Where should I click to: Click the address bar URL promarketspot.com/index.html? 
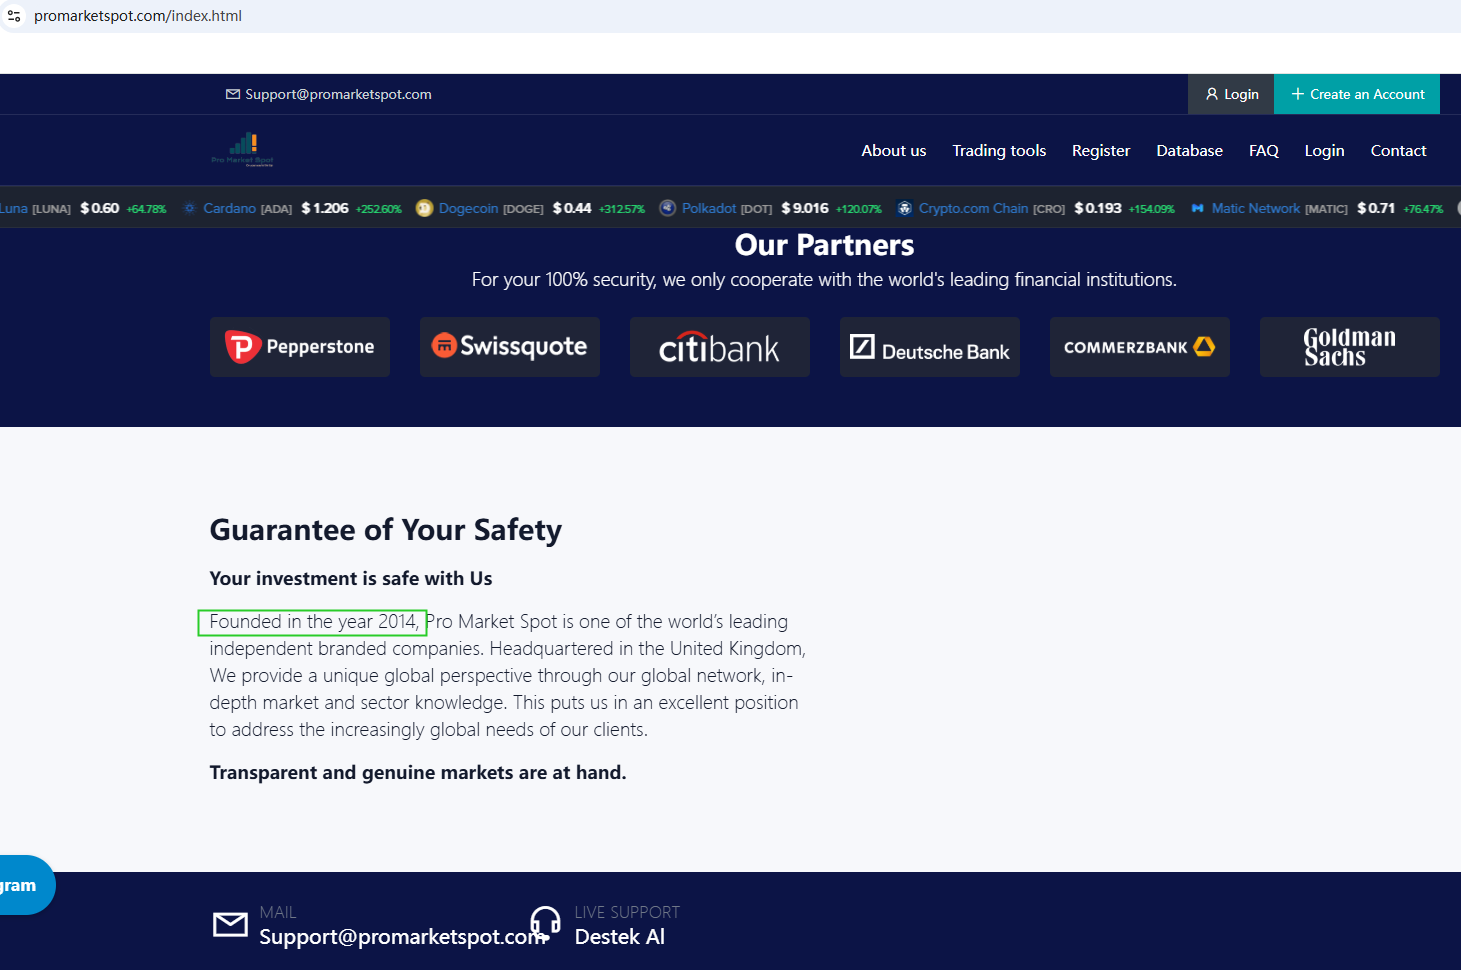138,16
